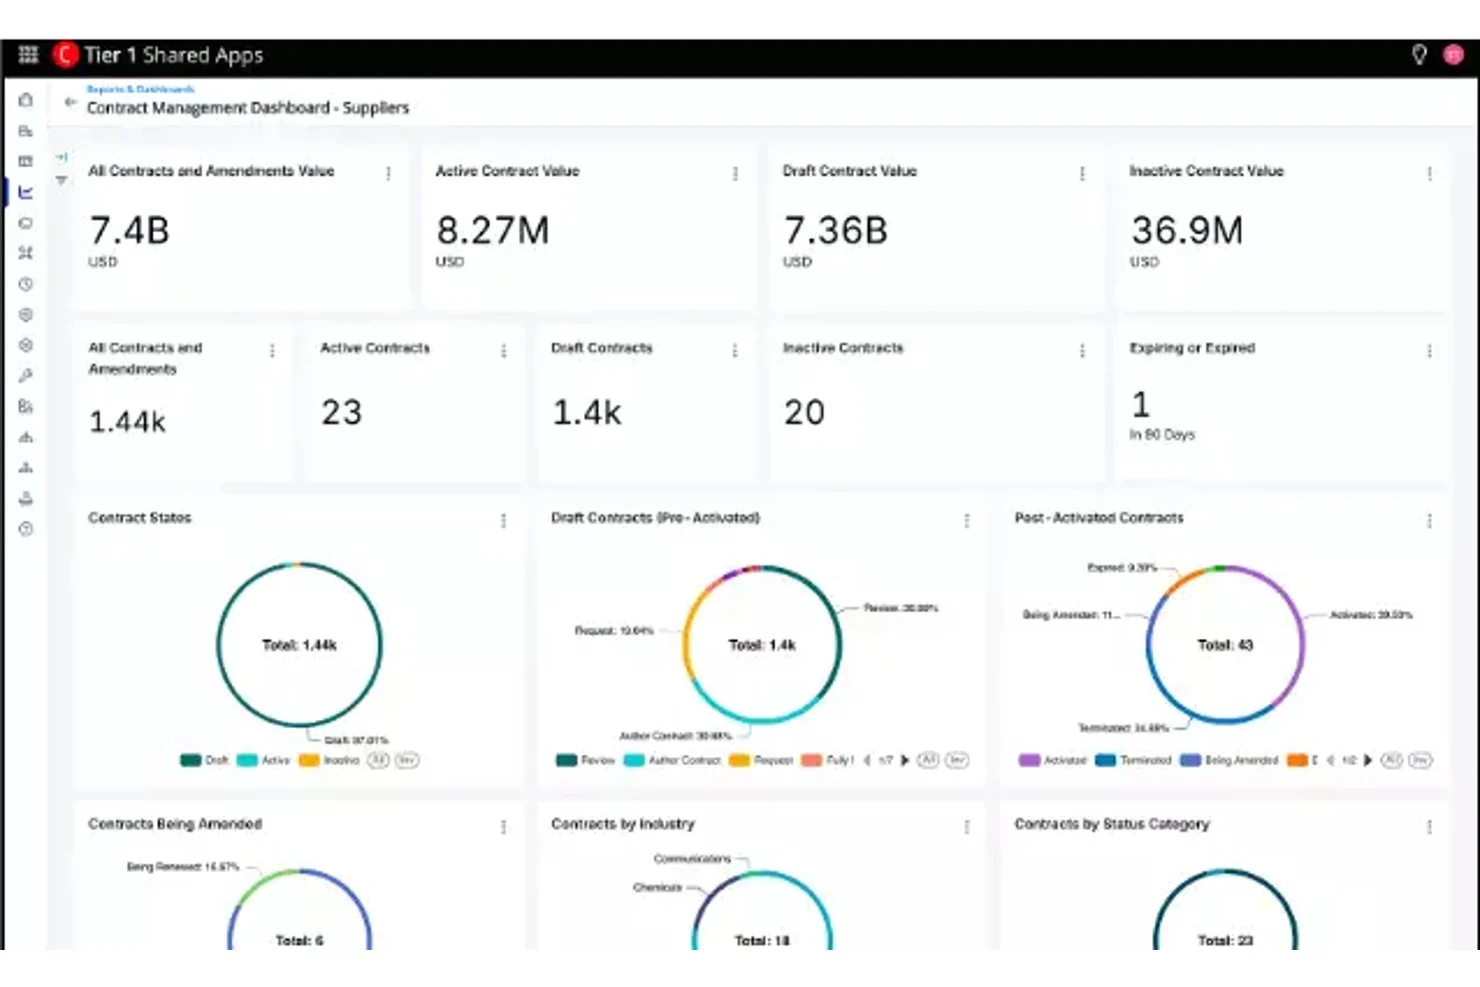Open Draft Contracts (Pre-Activated) chart options menu

point(966,520)
